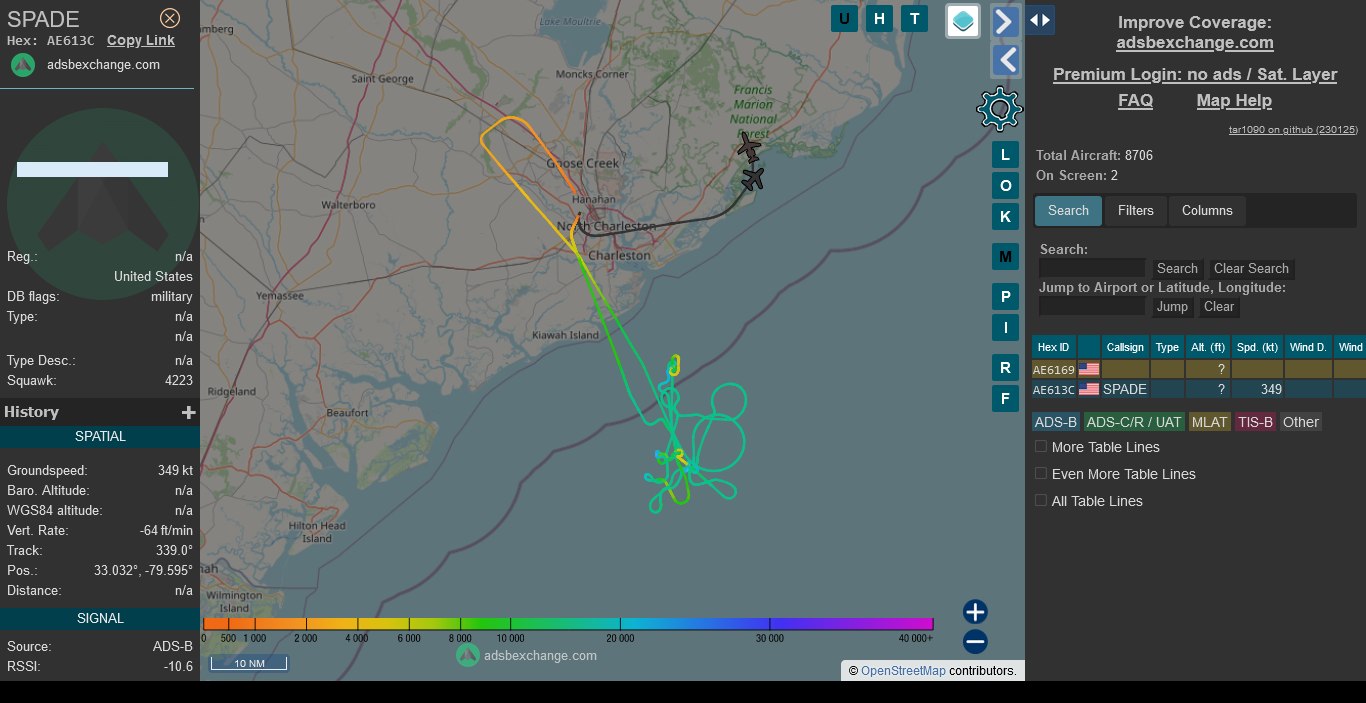Toggle the ADS-B source filter
Viewport: 1366px width, 703px height.
pos(1056,422)
